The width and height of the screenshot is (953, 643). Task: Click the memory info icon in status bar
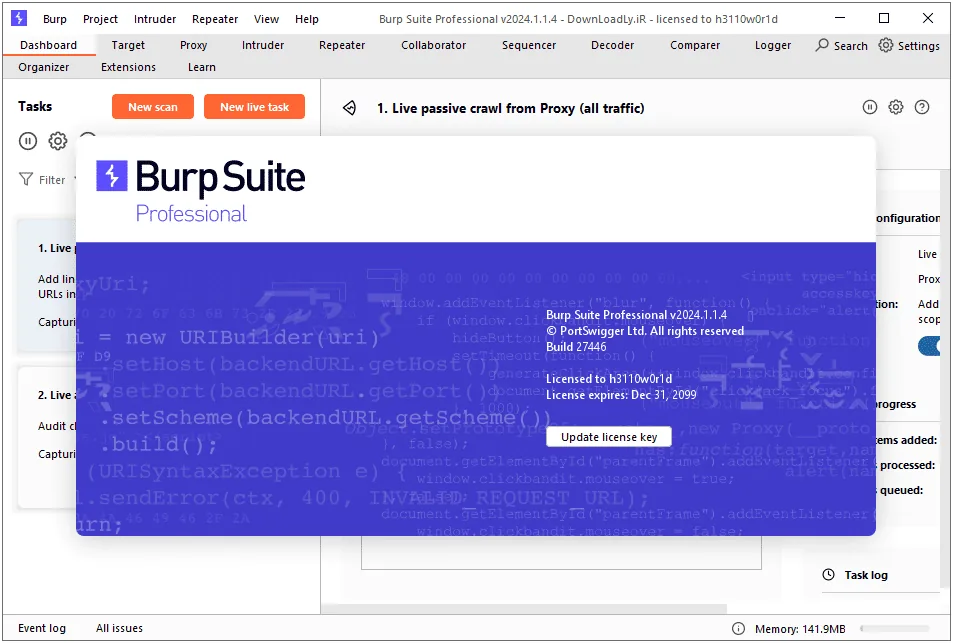pos(738,628)
